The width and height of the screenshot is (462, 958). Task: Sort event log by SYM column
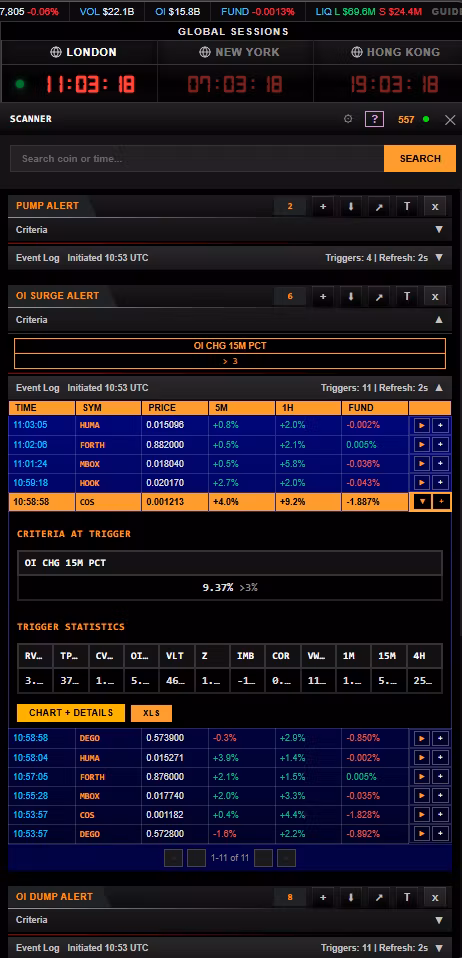point(108,408)
